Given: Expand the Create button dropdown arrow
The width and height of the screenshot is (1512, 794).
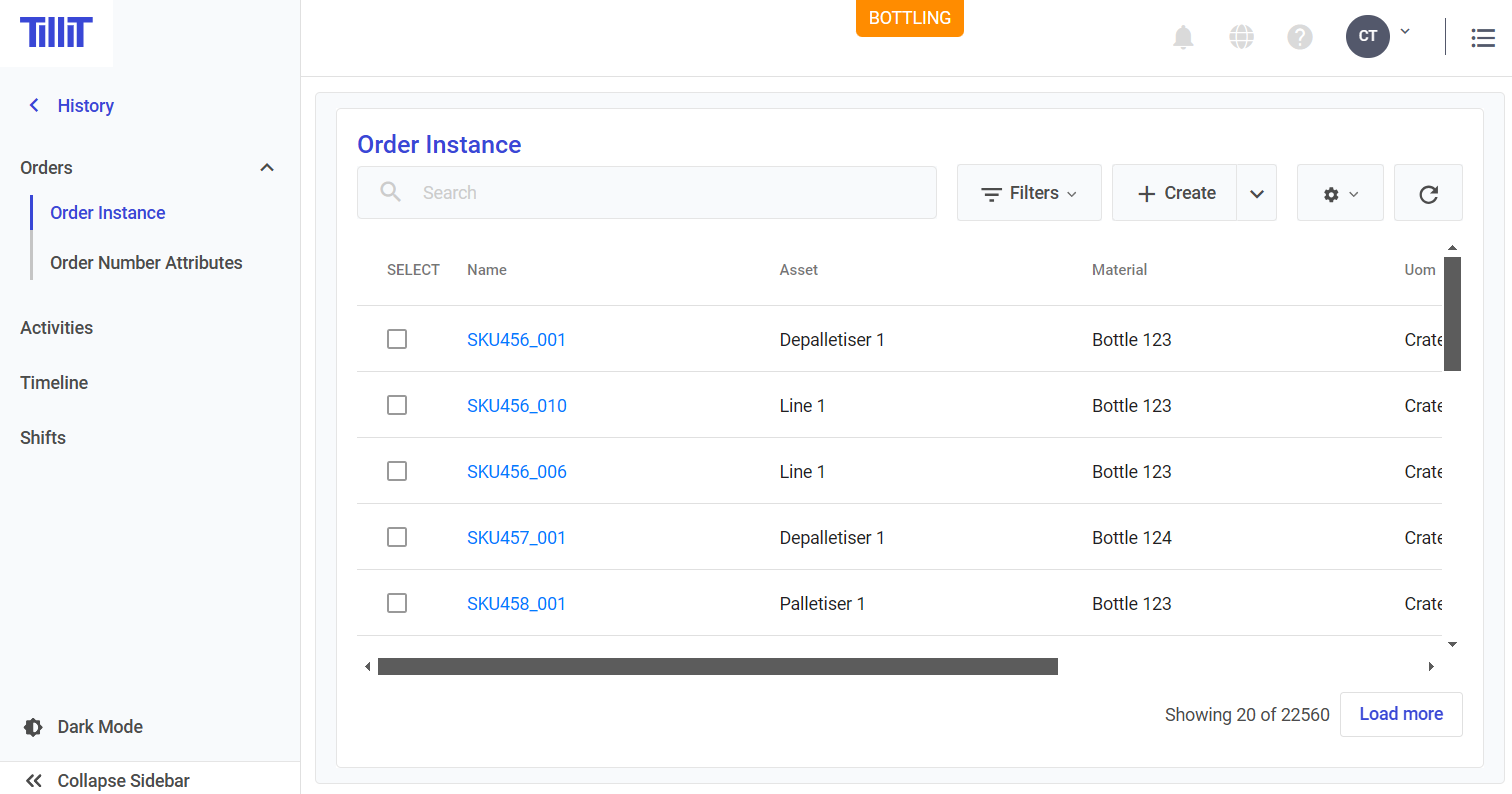Looking at the screenshot, I should [x=1257, y=194].
